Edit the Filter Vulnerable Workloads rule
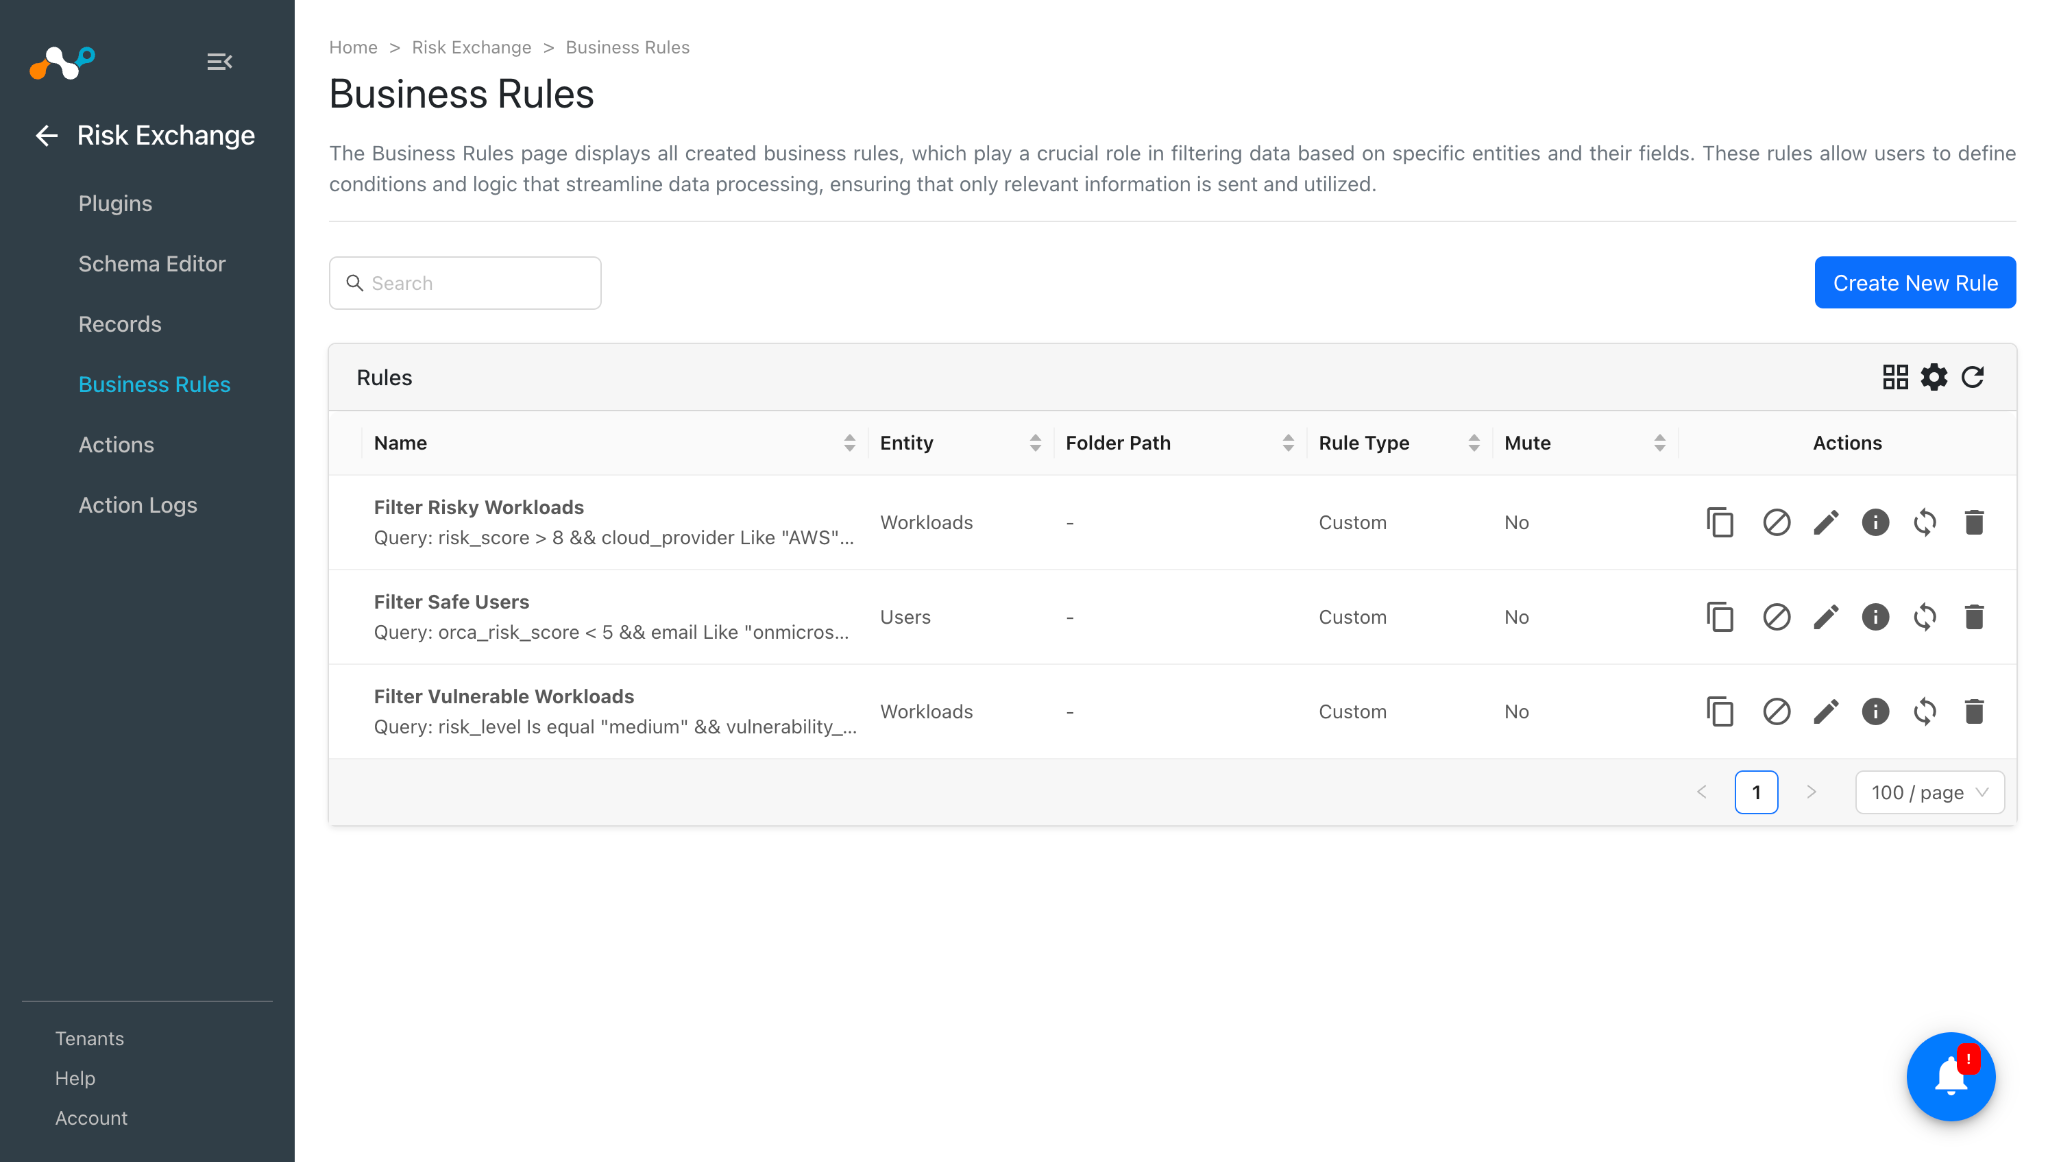Image resolution: width=2048 pixels, height=1162 pixels. point(1826,711)
